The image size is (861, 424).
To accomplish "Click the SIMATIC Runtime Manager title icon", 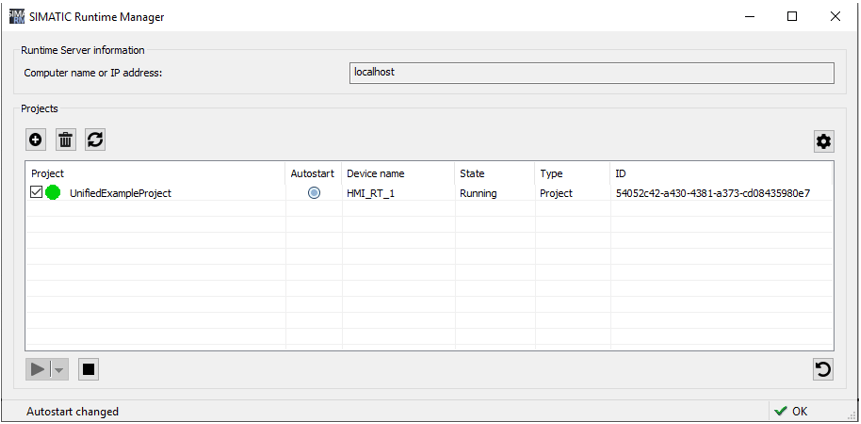I will [x=18, y=16].
